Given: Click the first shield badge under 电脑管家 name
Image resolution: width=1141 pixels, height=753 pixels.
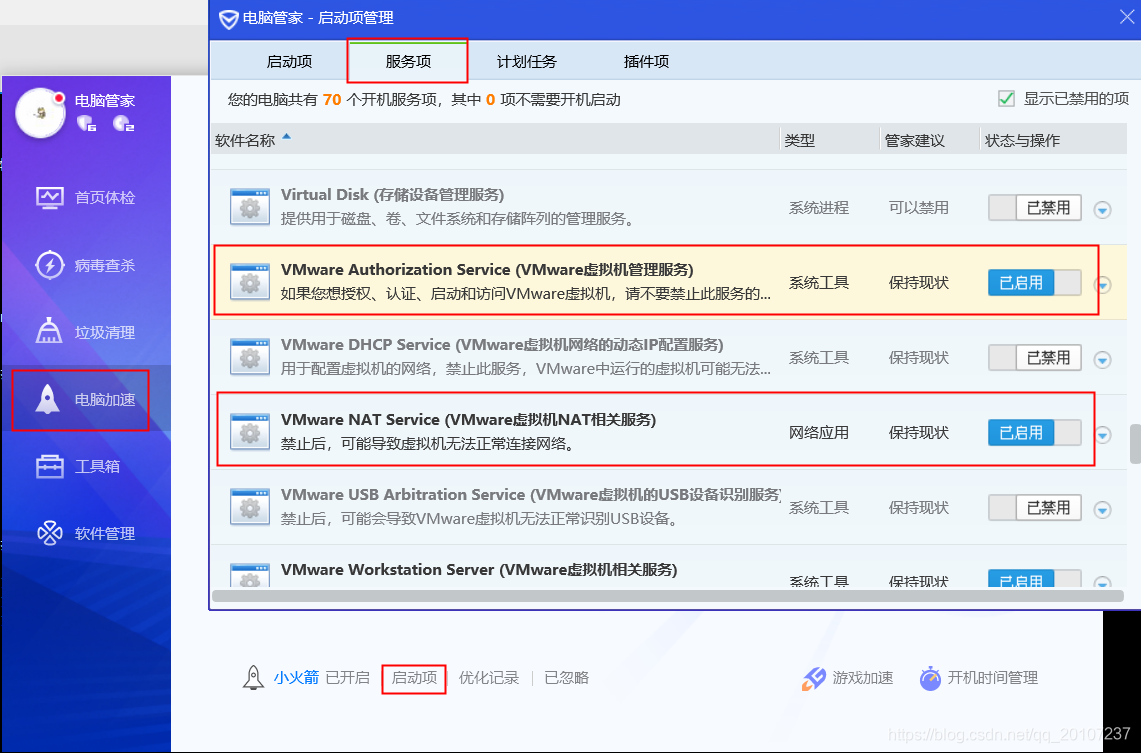Looking at the screenshot, I should click(x=87, y=123).
